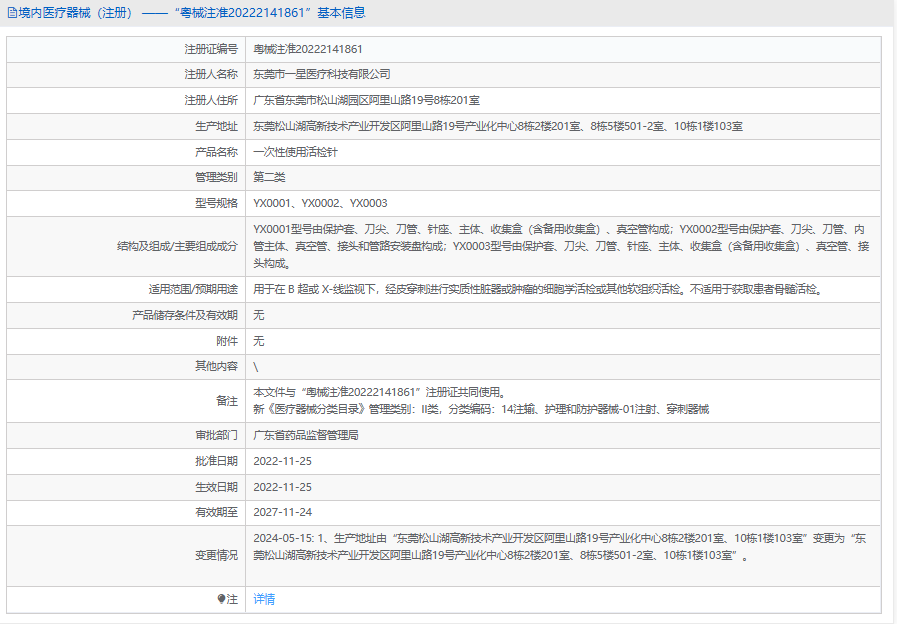Click the 结构及组成 description text
Screen dimensions: 897x624
click(560, 246)
